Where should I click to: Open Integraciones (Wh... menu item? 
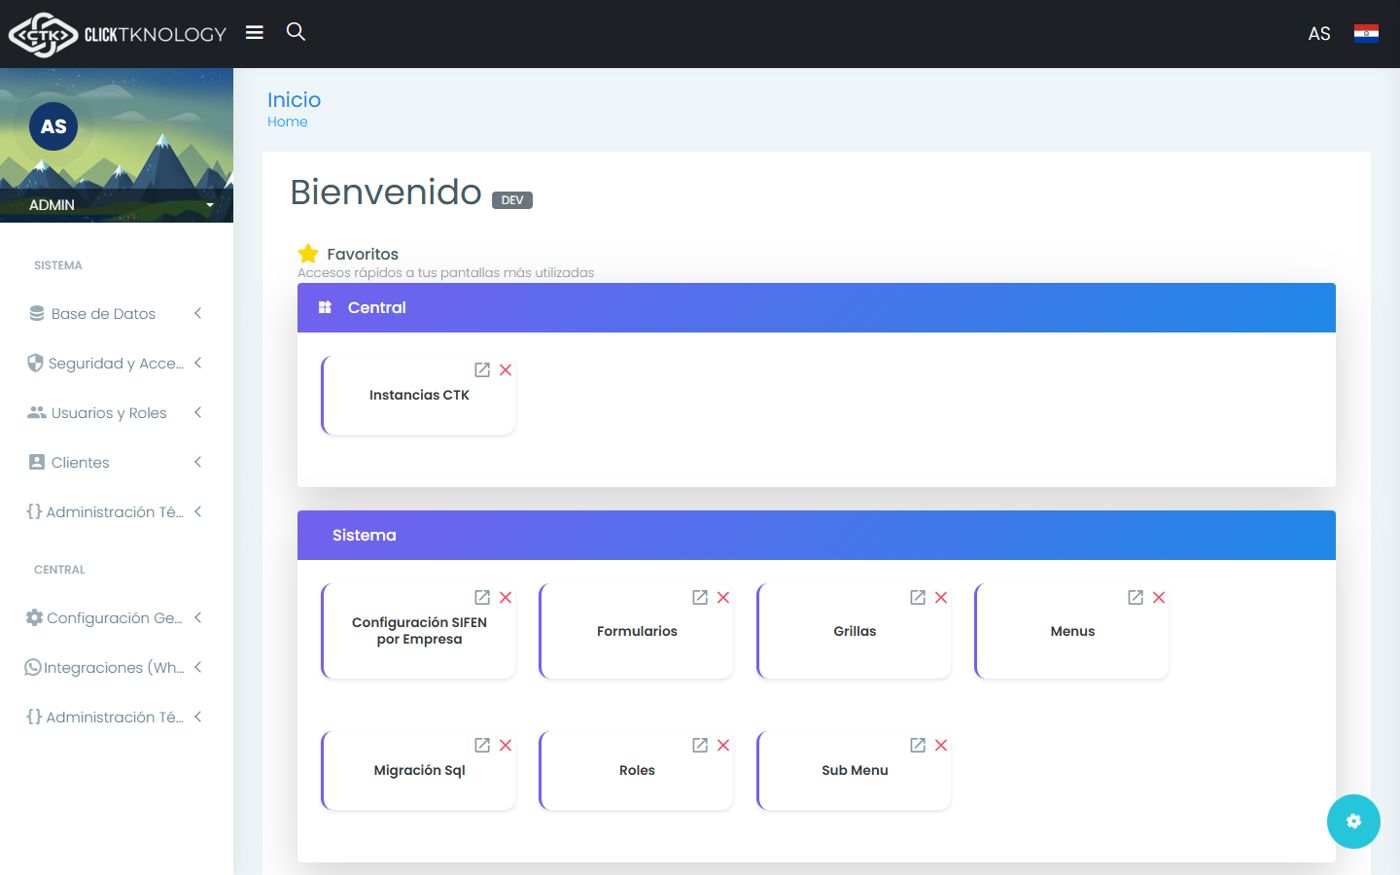point(116,667)
